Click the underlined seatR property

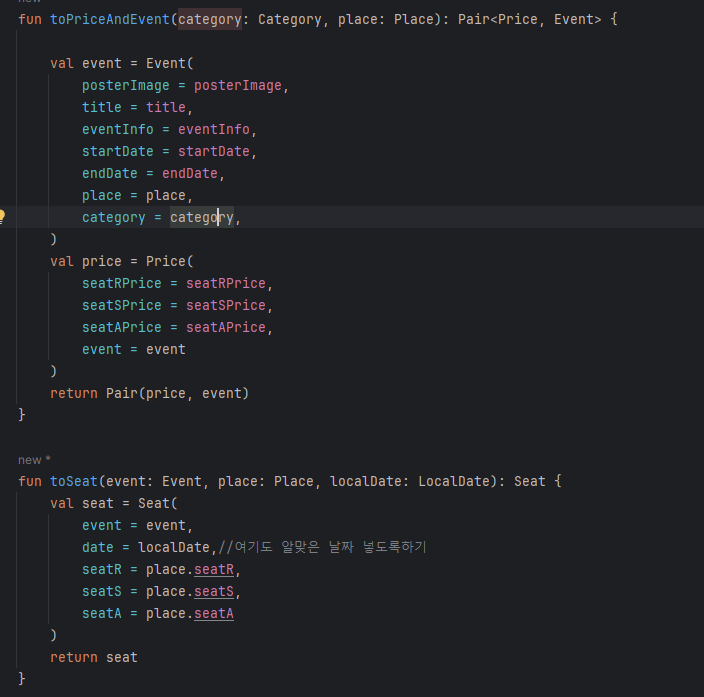[x=214, y=569]
